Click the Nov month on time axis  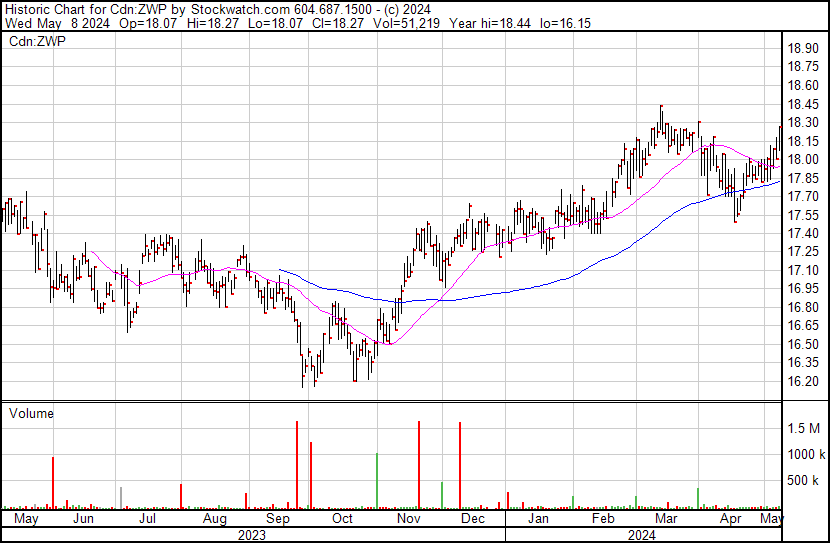pos(408,520)
